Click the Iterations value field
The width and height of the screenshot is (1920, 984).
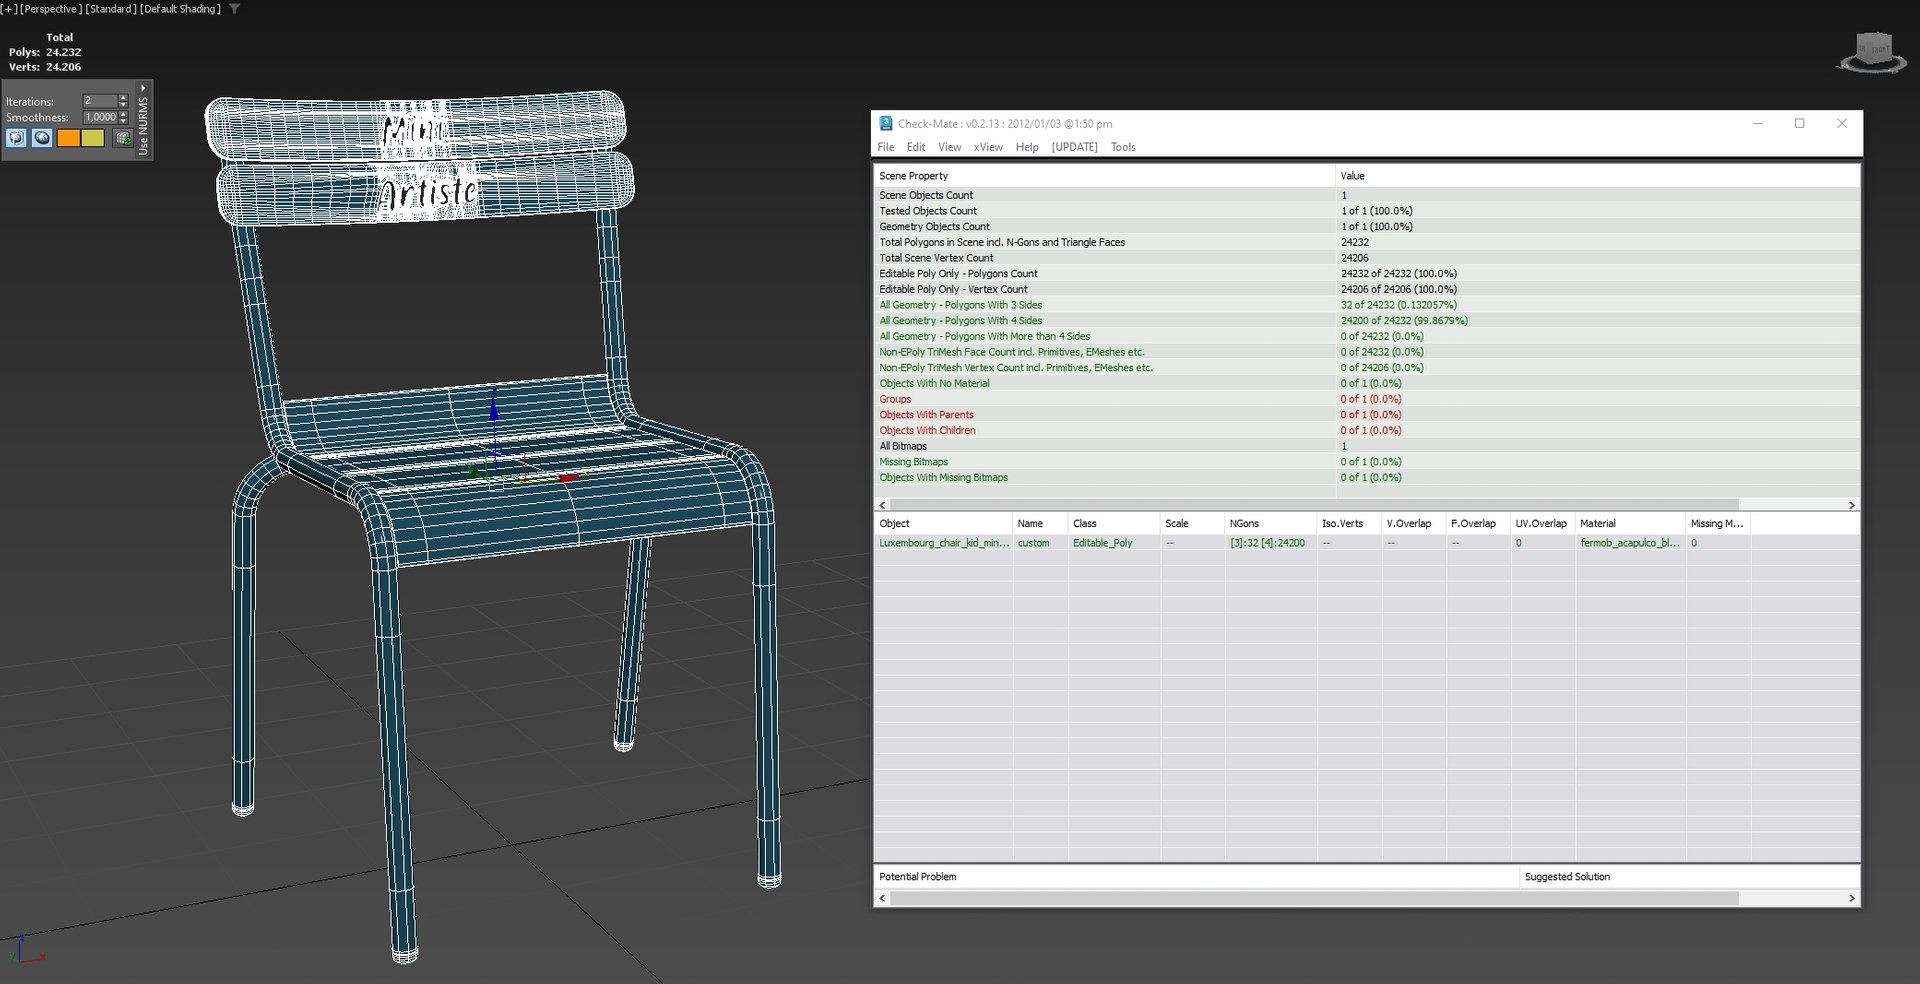[x=100, y=101]
